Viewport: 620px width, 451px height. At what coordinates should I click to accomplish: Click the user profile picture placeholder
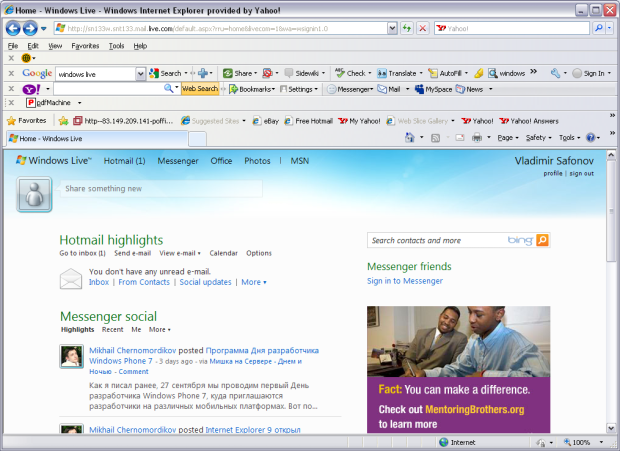coord(34,194)
